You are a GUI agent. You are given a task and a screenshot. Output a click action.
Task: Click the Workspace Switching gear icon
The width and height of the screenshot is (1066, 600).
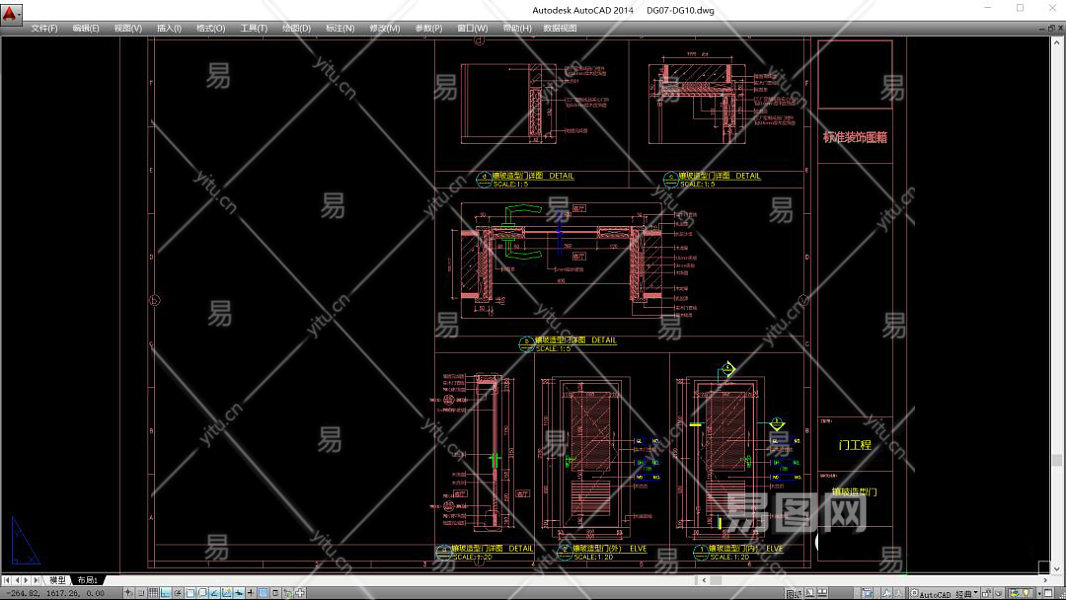[914, 593]
